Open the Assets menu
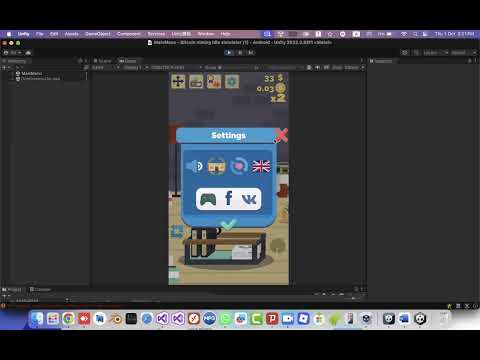This screenshot has width=480, height=360. pyautogui.click(x=72, y=34)
